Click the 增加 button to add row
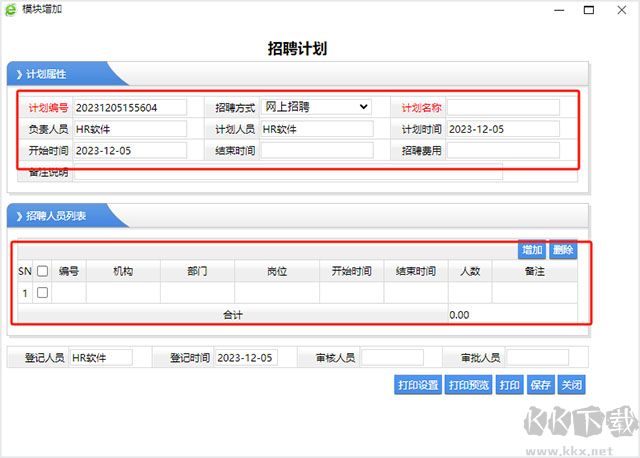The width and height of the screenshot is (640, 458). click(532, 250)
